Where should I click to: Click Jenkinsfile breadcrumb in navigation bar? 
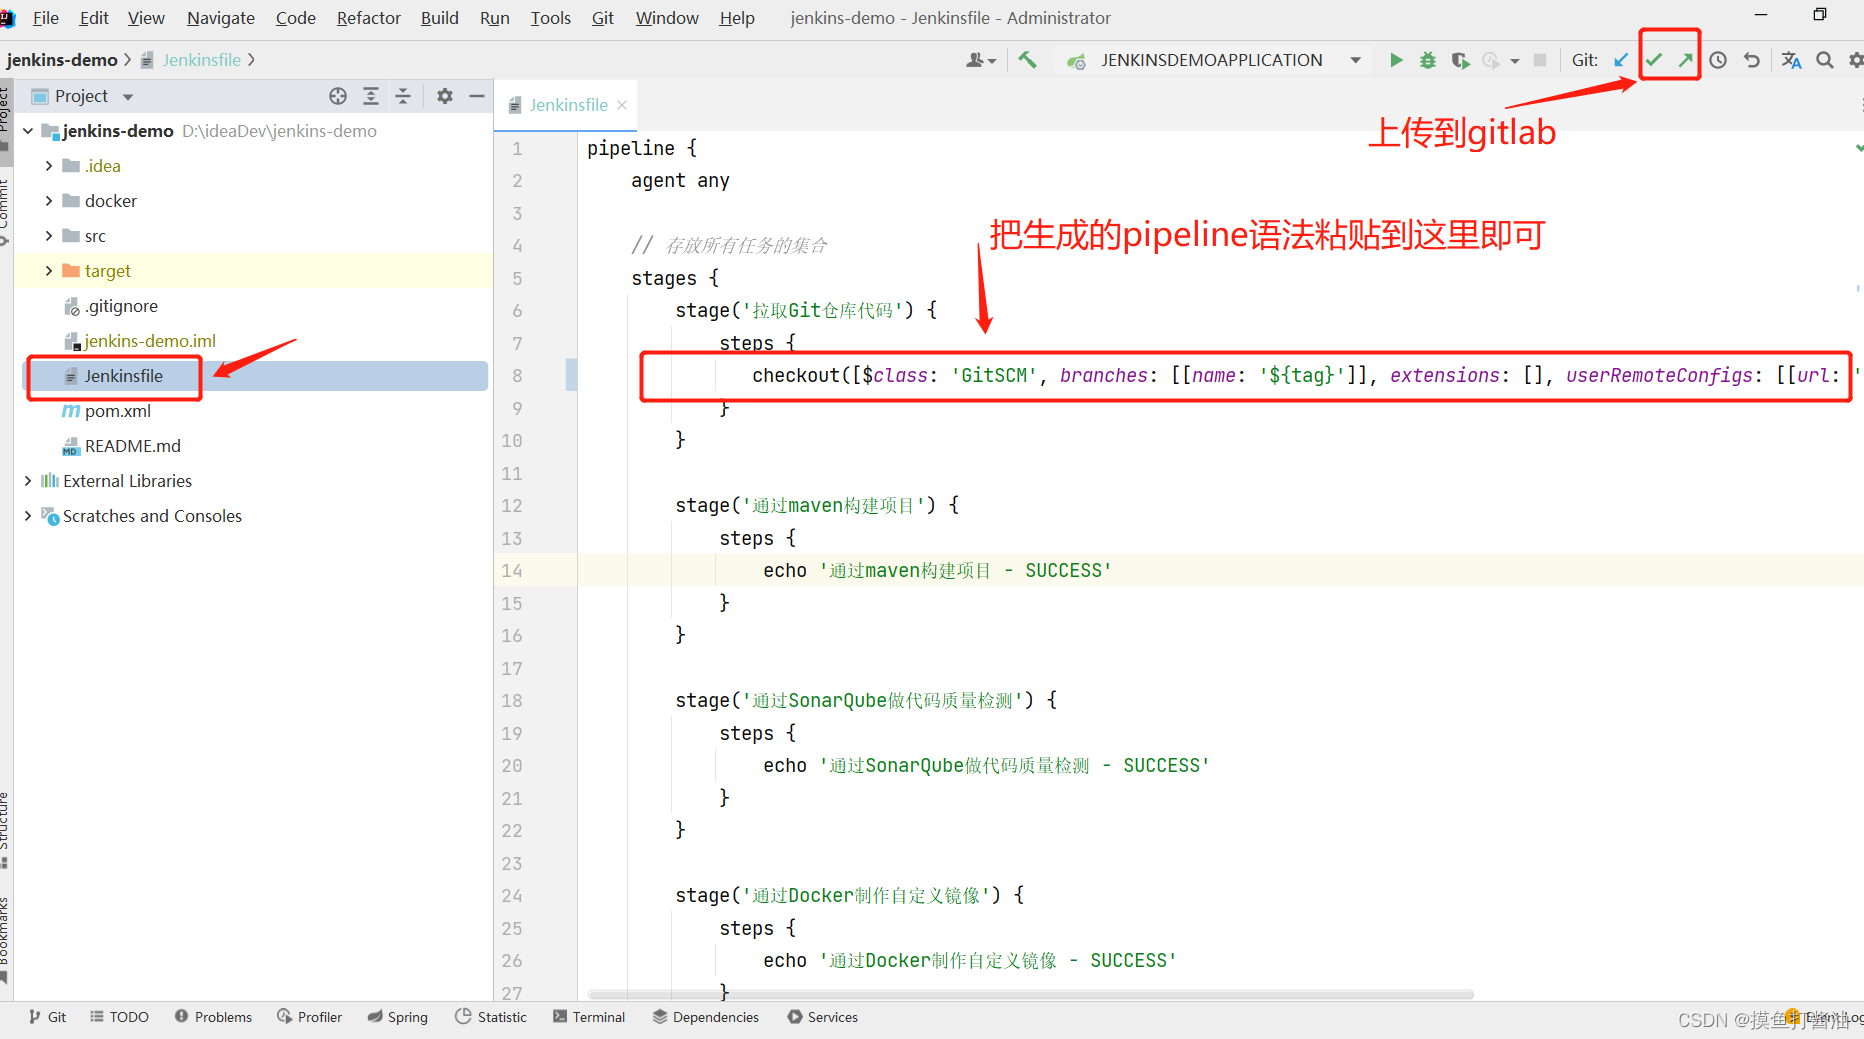click(201, 60)
